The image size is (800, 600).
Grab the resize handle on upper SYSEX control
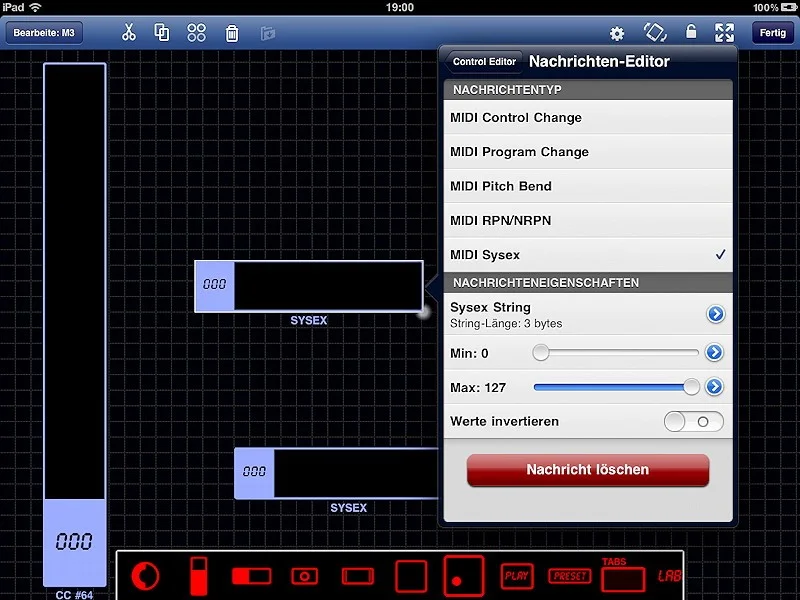(423, 312)
